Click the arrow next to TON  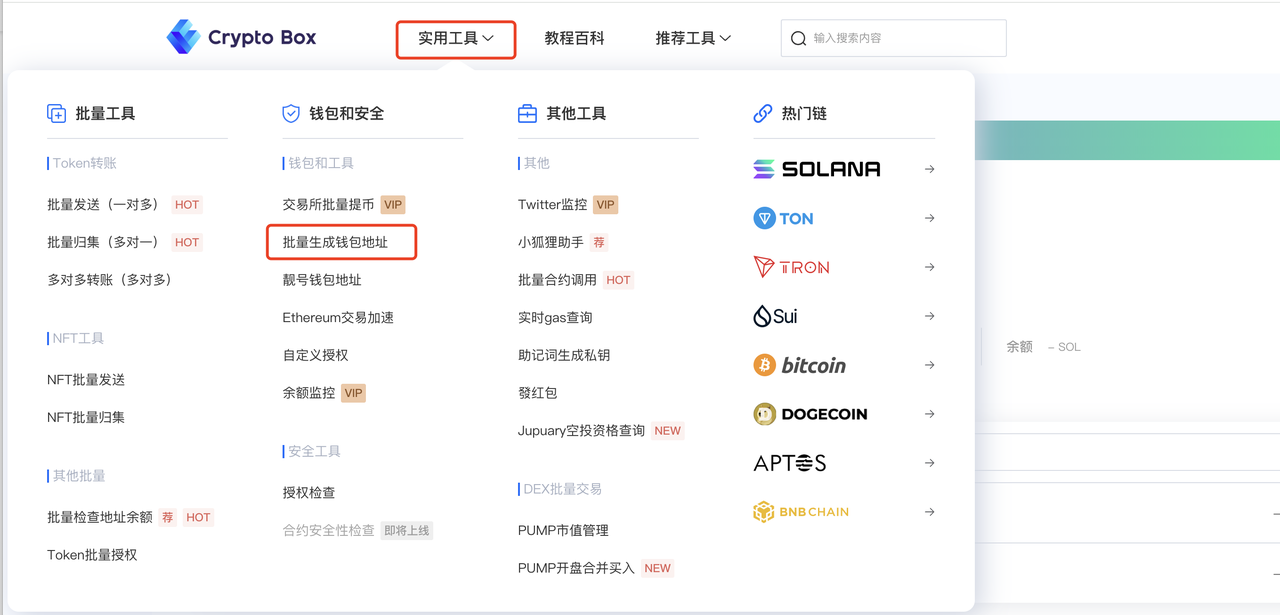[929, 218]
